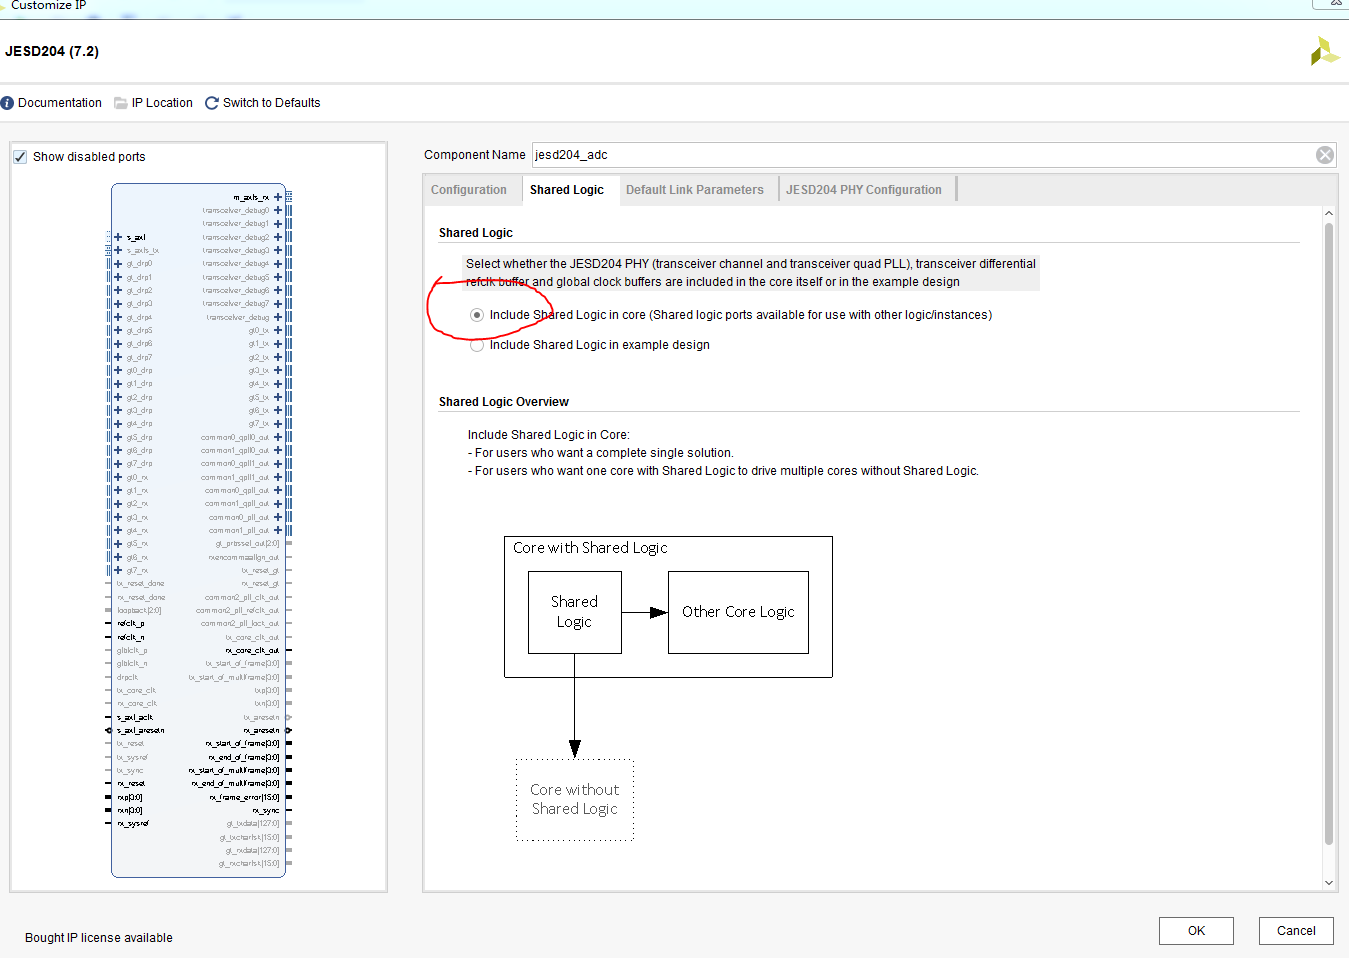Expand the gt0_drp port interface
Image resolution: width=1349 pixels, height=958 pixels.
(x=118, y=371)
